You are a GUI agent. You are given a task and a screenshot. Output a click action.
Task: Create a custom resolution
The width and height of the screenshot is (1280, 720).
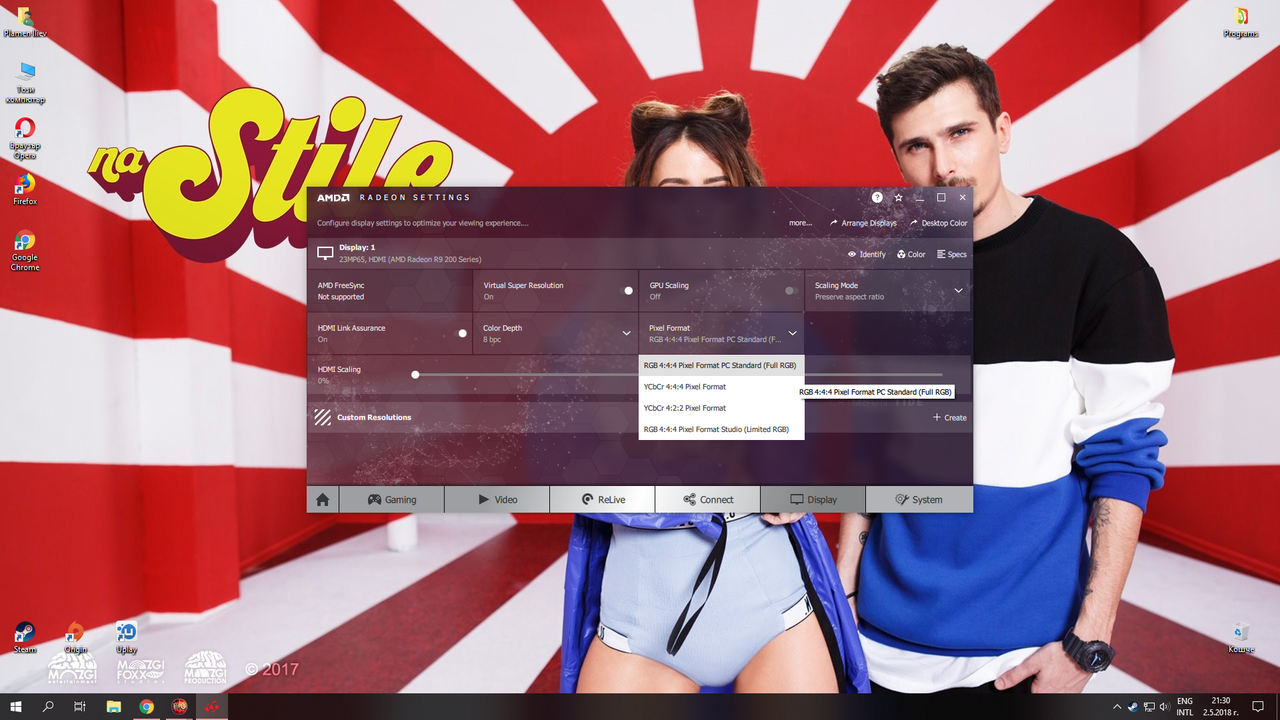click(950, 417)
